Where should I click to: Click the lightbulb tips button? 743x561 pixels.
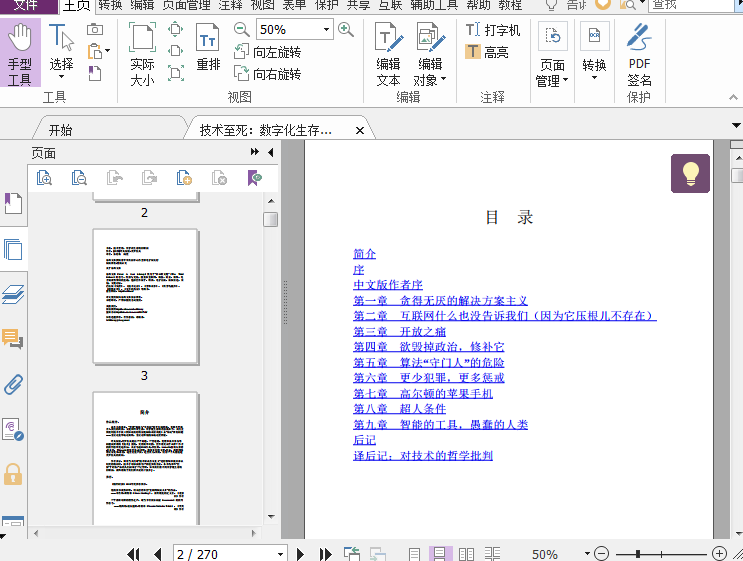click(x=690, y=173)
